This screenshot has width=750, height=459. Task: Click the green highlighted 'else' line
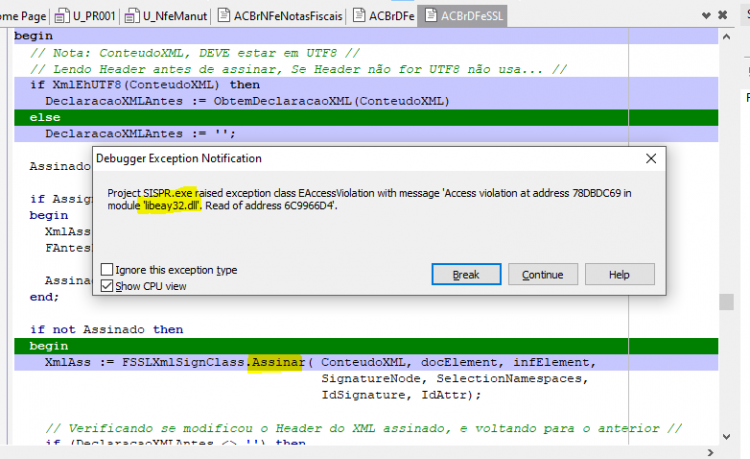(366, 118)
